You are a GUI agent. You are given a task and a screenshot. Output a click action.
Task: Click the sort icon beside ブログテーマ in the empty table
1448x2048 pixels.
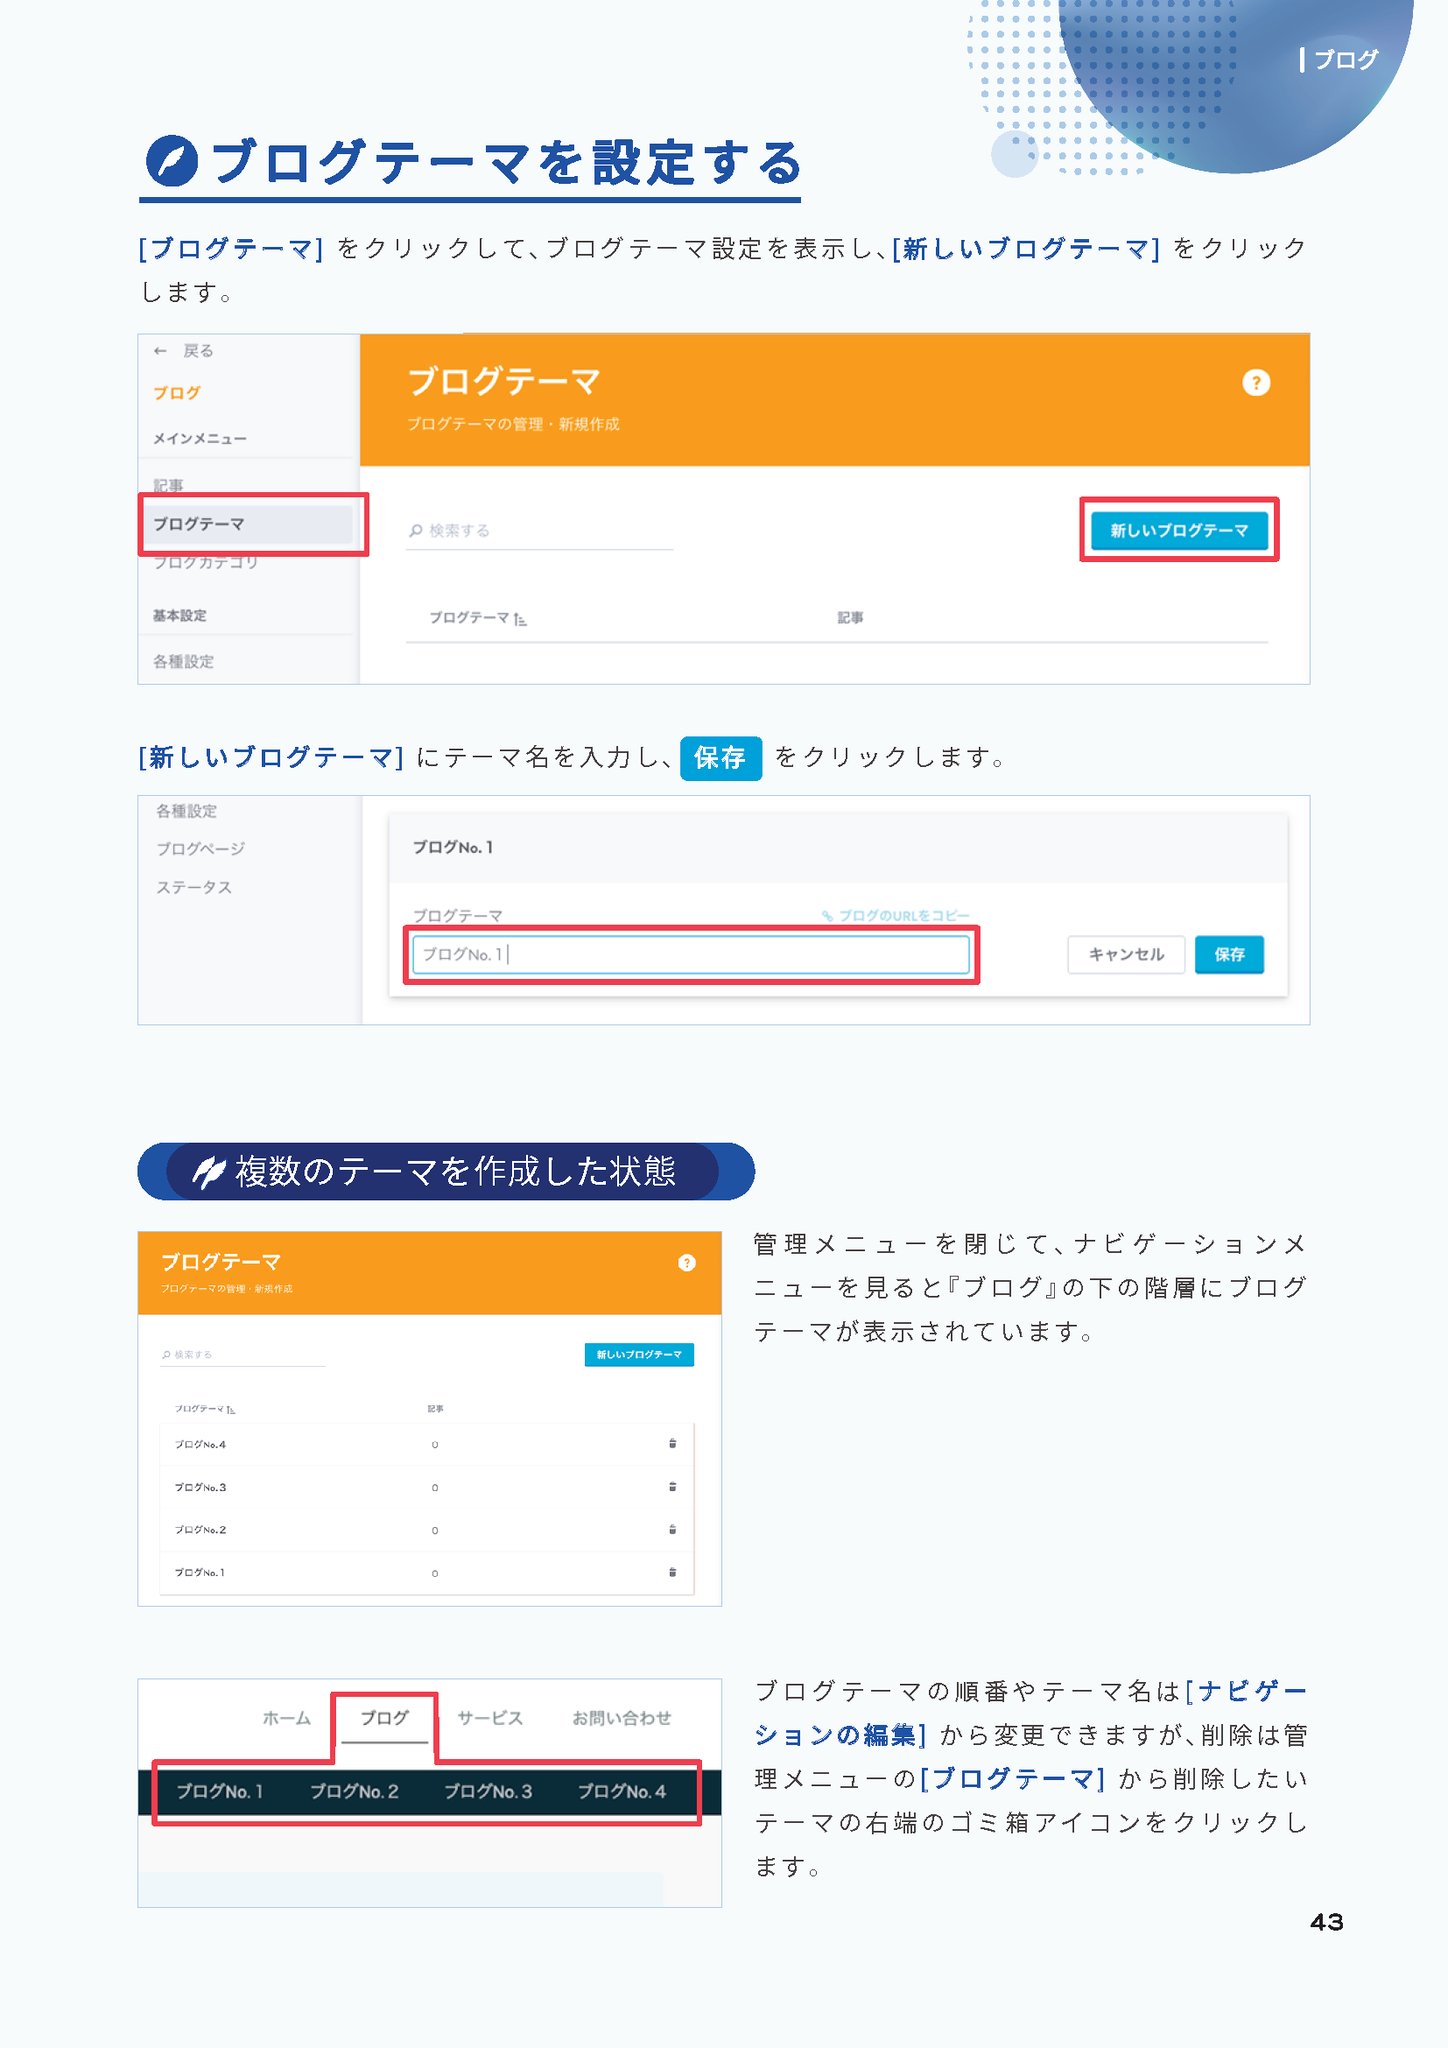point(520,619)
